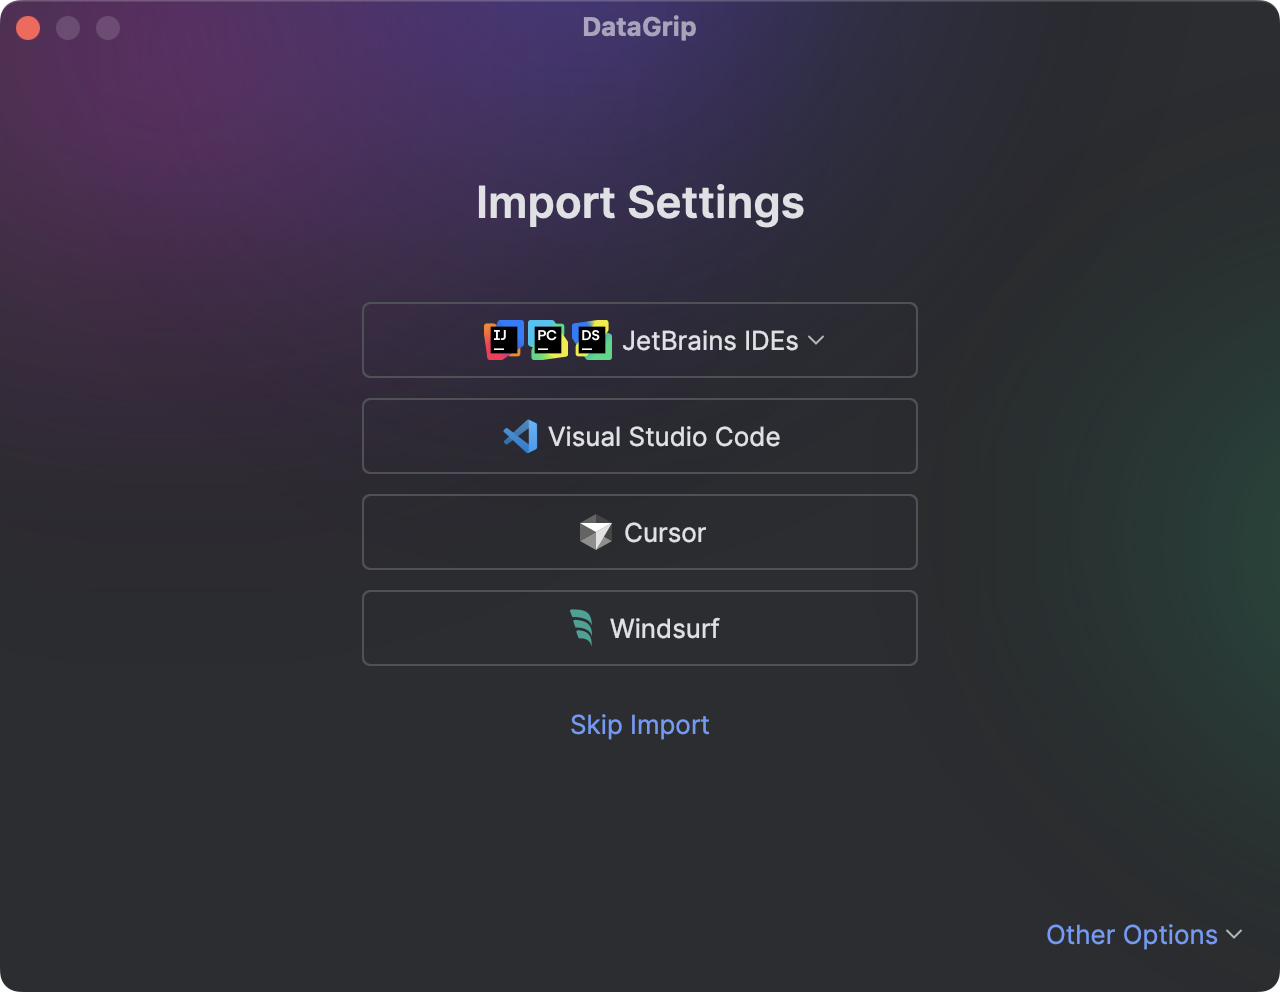Screen dimensions: 1280x992
Task: Close the Import Settings window
Action: 28,28
